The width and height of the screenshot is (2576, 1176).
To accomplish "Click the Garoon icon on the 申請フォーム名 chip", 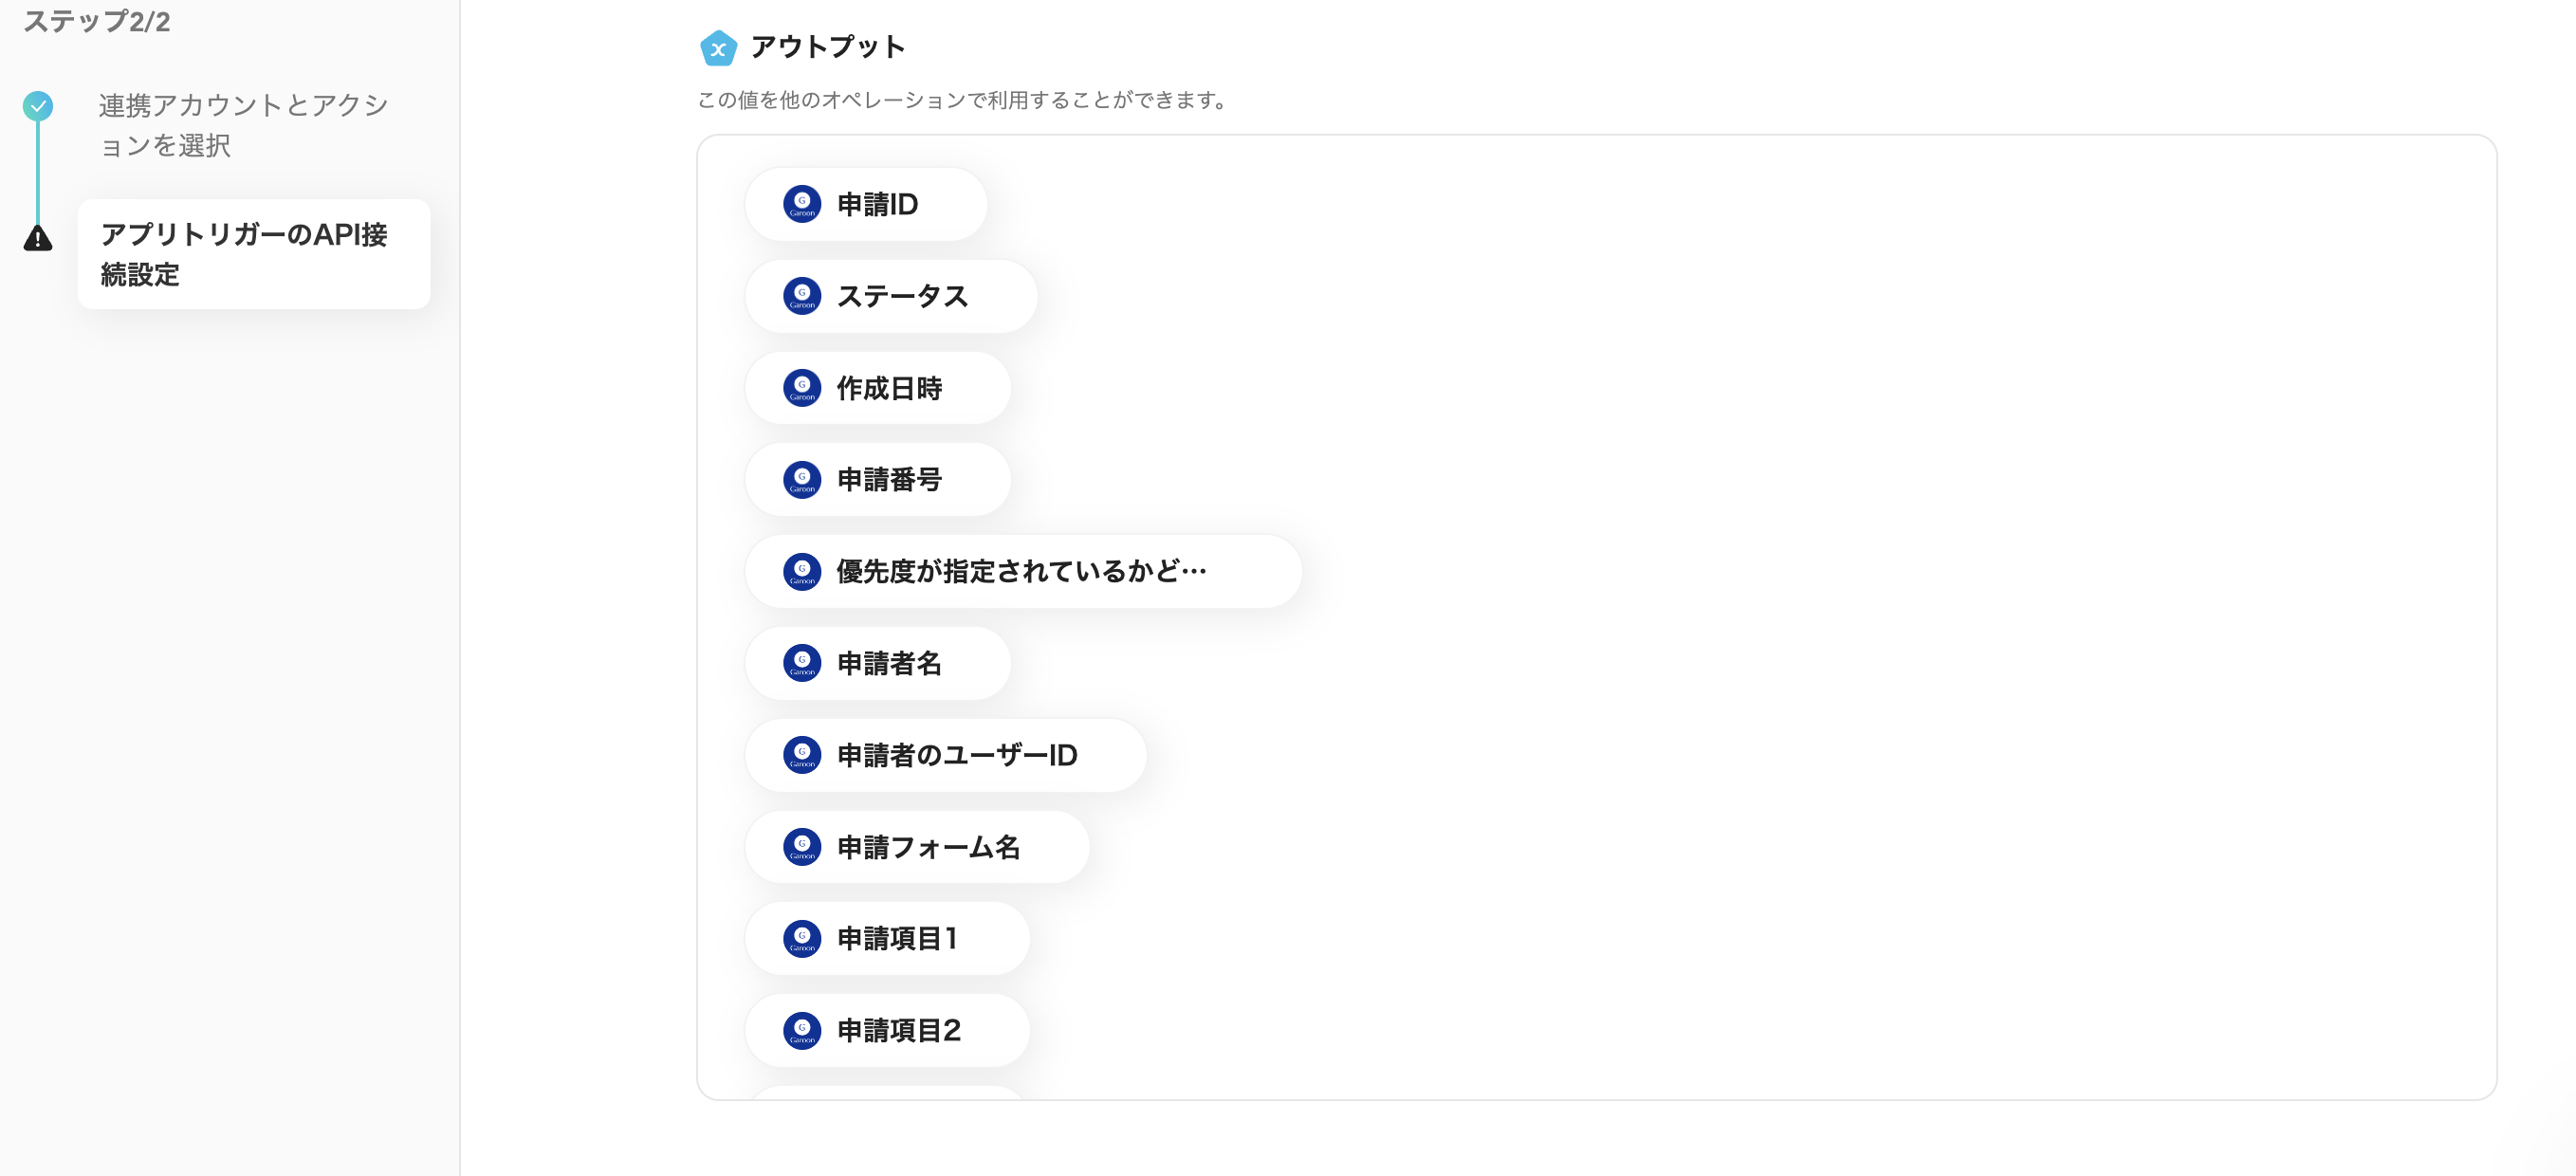I will [x=803, y=846].
